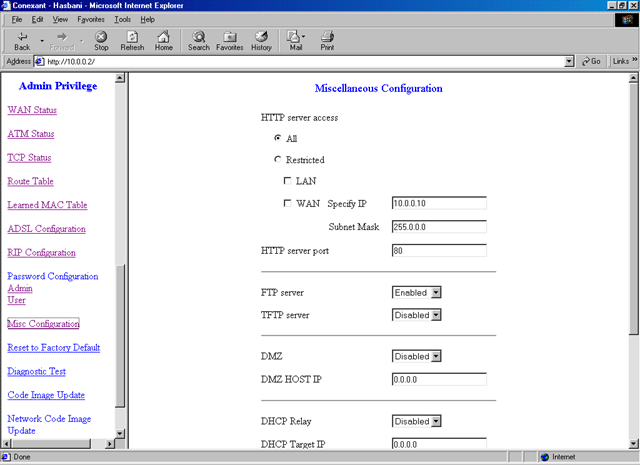
Task: Open the Favorites menu in menu bar
Action: click(x=91, y=19)
